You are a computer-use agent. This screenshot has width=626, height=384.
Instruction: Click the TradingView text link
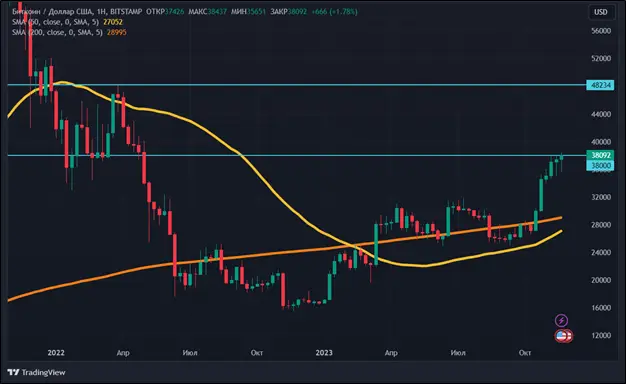(x=44, y=372)
